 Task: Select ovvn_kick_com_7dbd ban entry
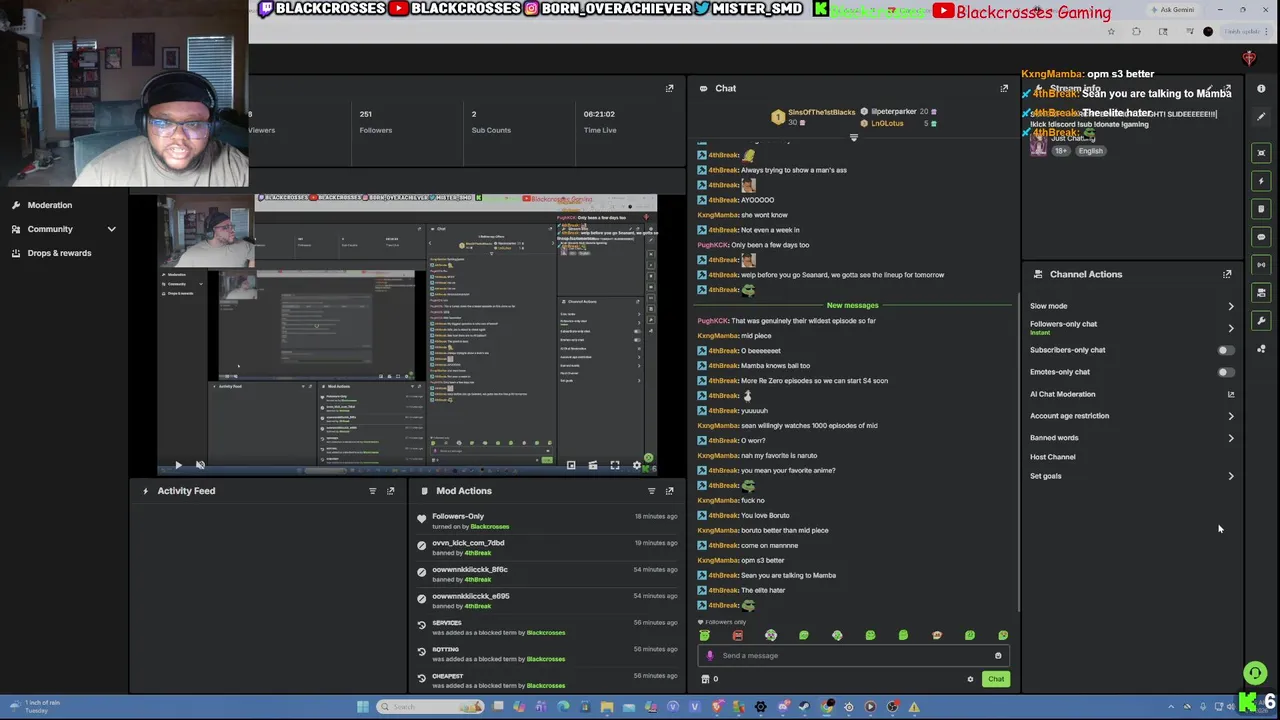(468, 543)
